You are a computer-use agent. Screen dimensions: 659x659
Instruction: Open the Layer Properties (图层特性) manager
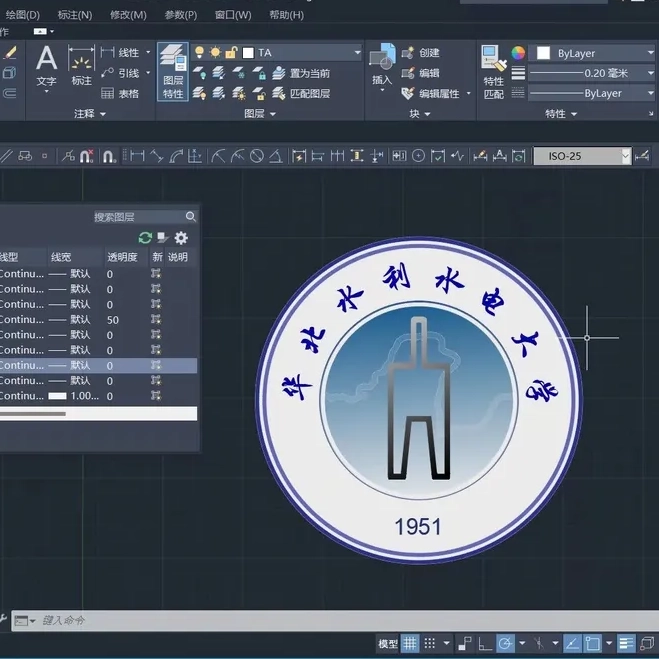(173, 71)
